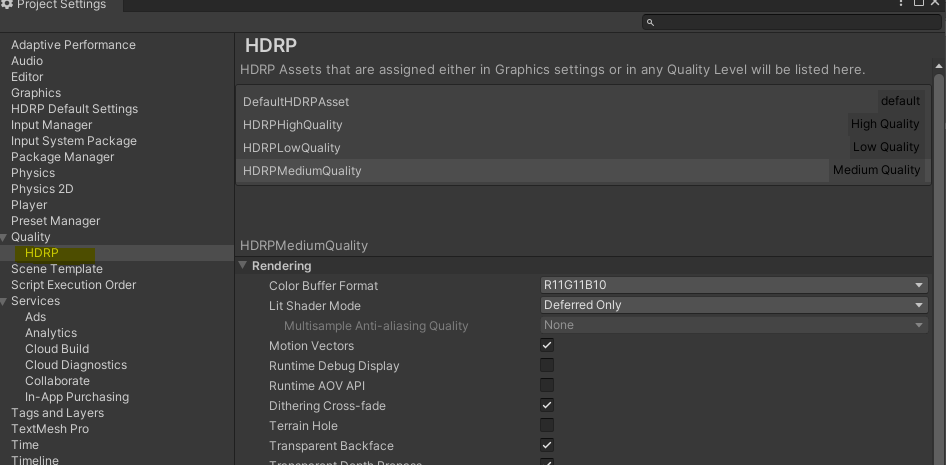Disable Dithering Cross-fade checkbox

click(547, 405)
